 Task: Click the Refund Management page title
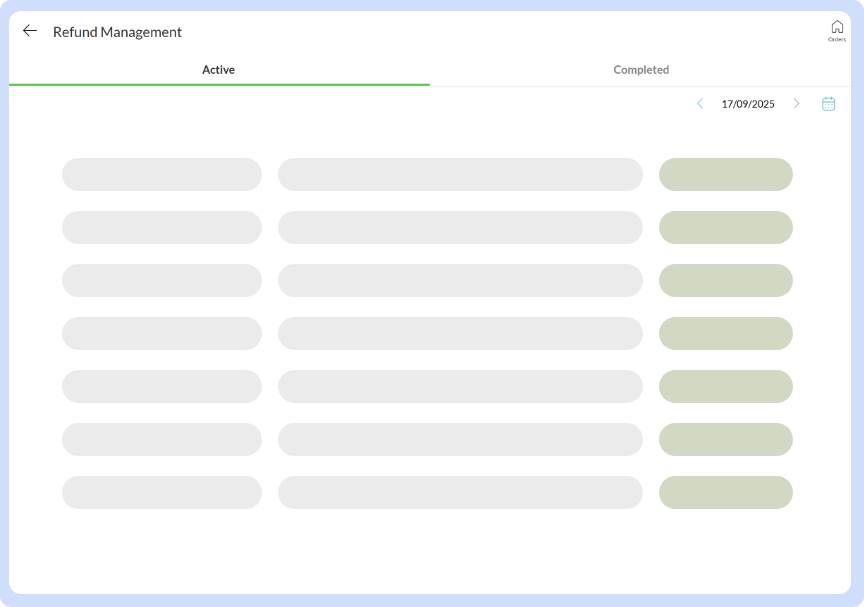pyautogui.click(x=117, y=32)
